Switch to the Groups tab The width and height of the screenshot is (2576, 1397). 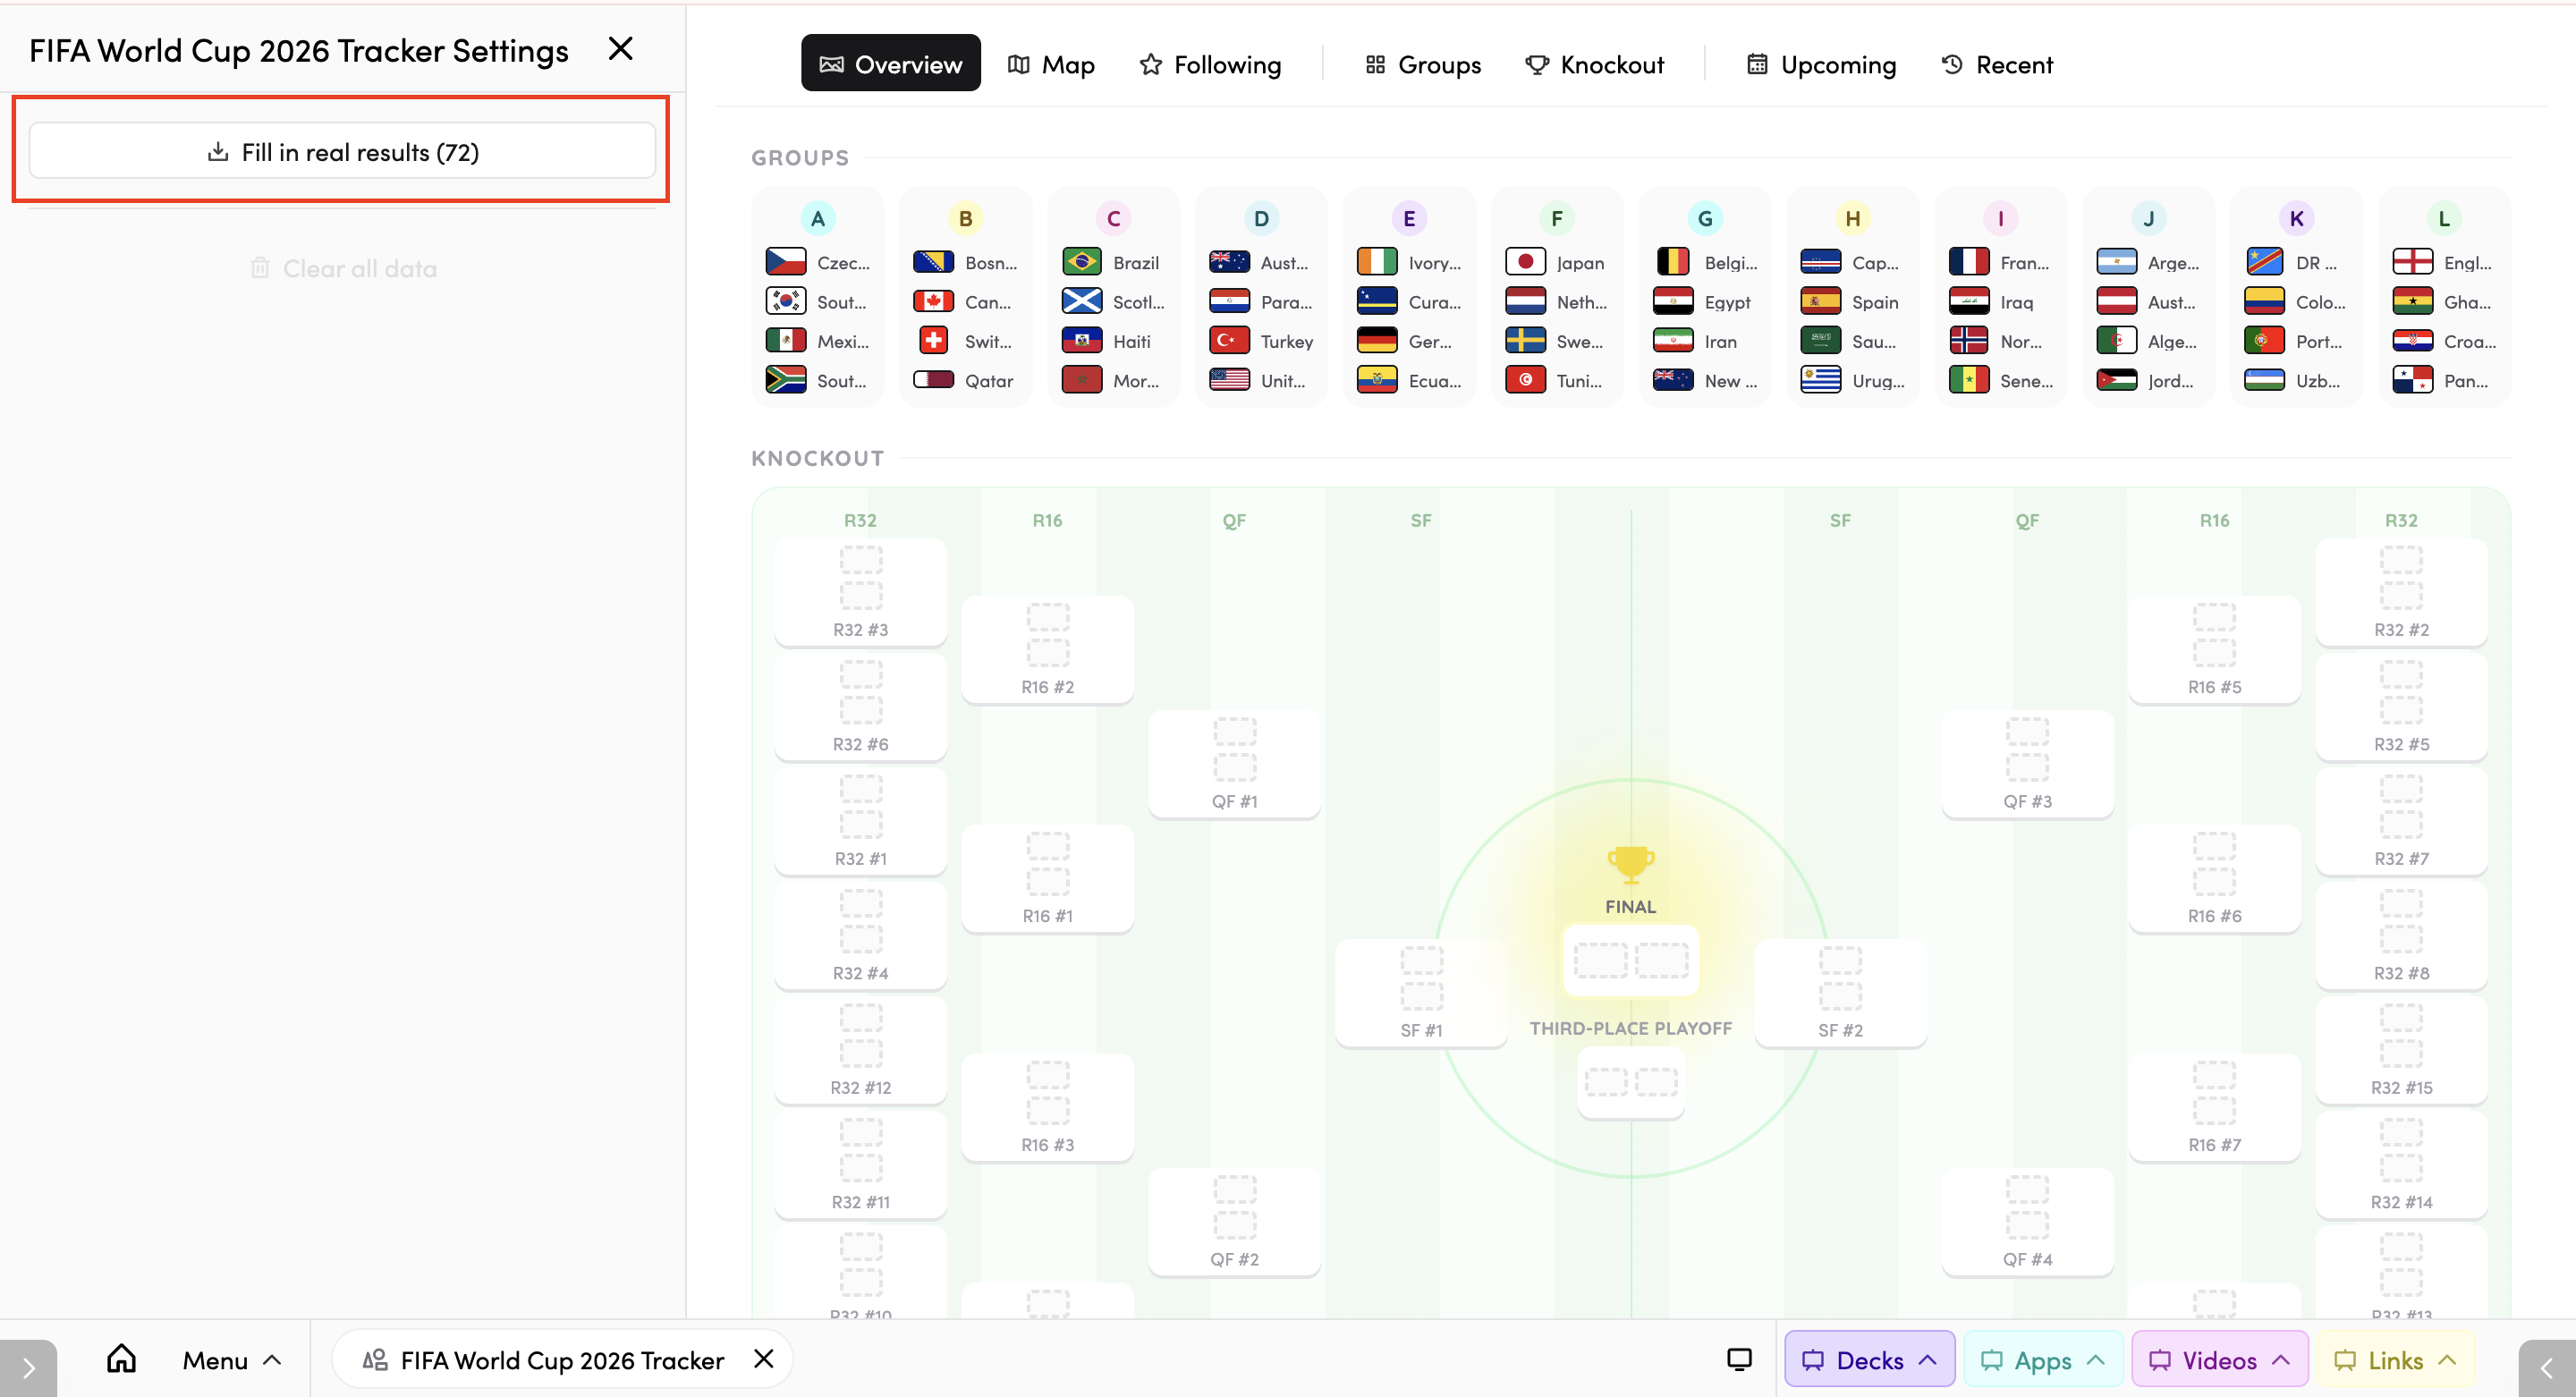click(1423, 64)
